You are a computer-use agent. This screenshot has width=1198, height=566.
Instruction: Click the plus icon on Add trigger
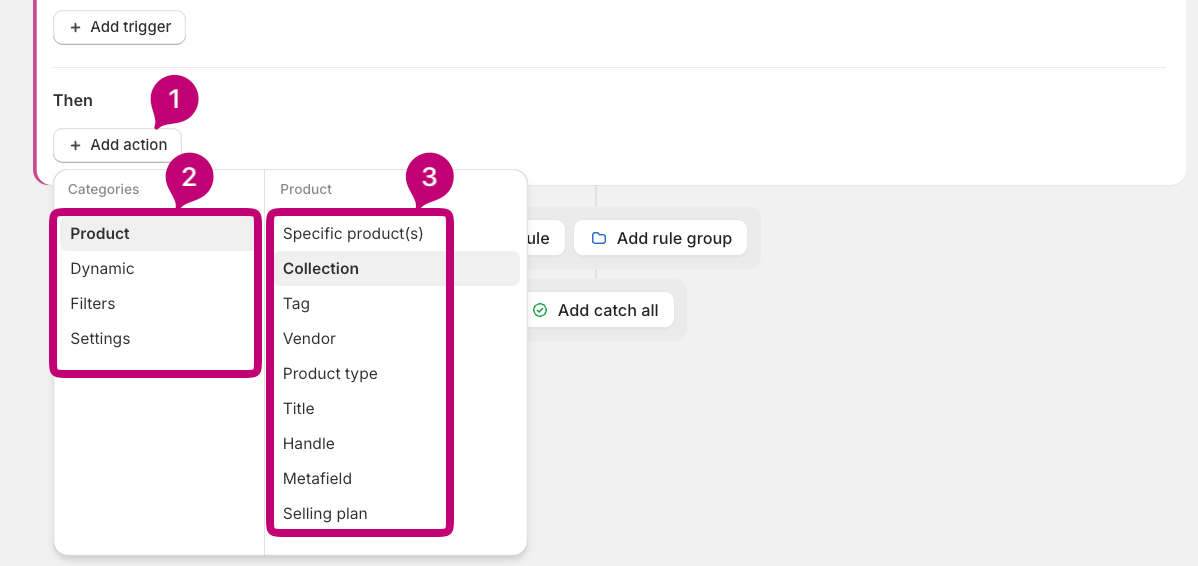tap(75, 27)
